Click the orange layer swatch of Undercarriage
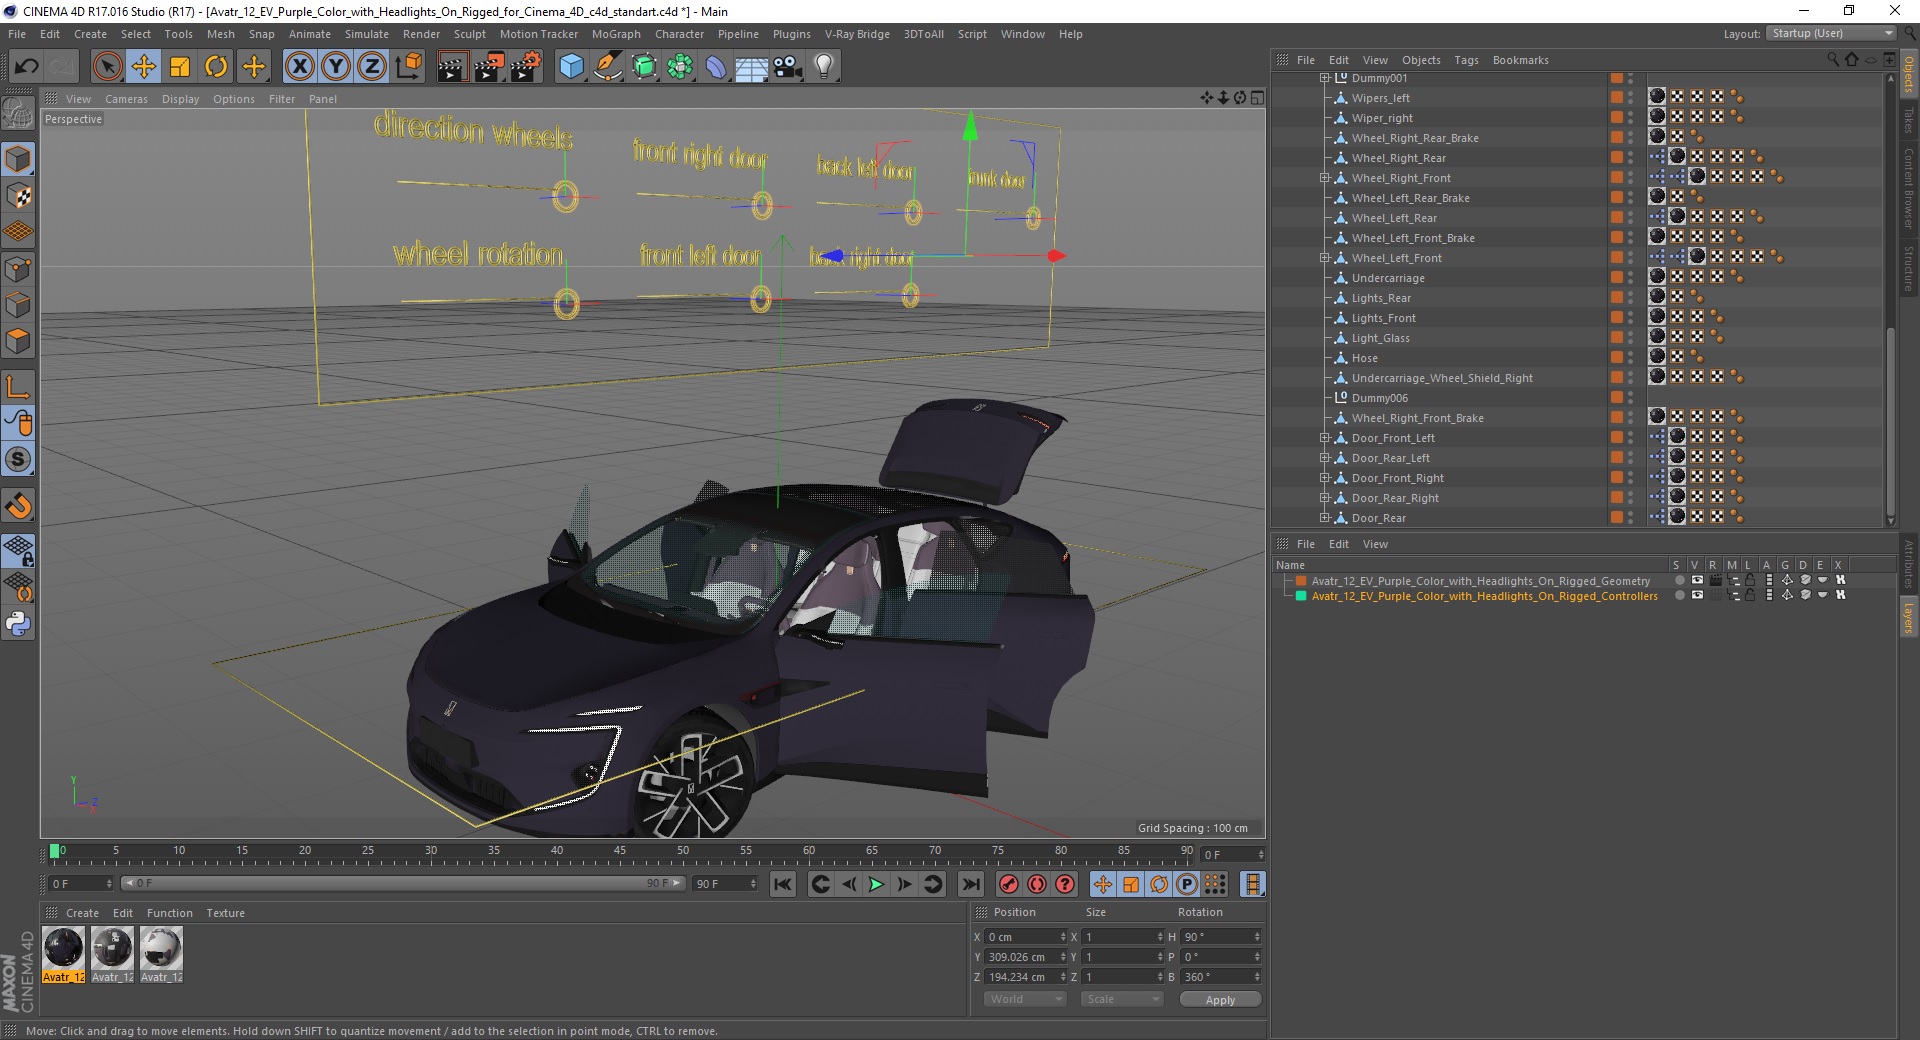 [x=1616, y=277]
